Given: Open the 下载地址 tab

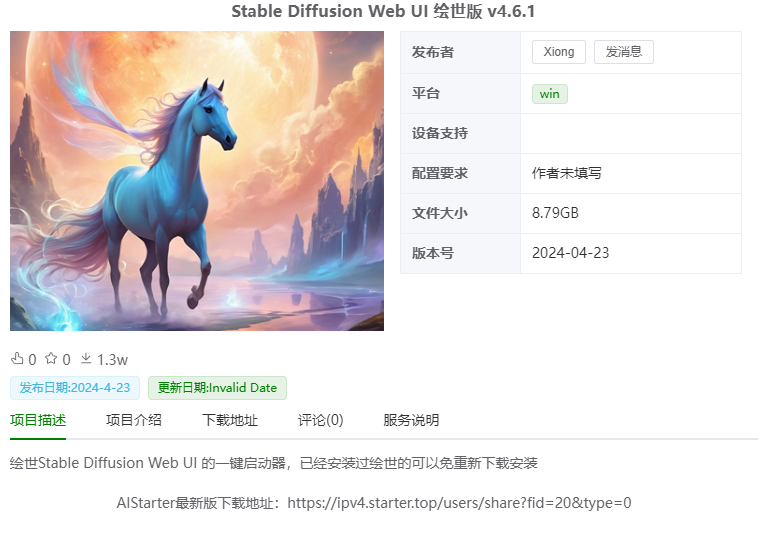Looking at the screenshot, I should point(230,420).
